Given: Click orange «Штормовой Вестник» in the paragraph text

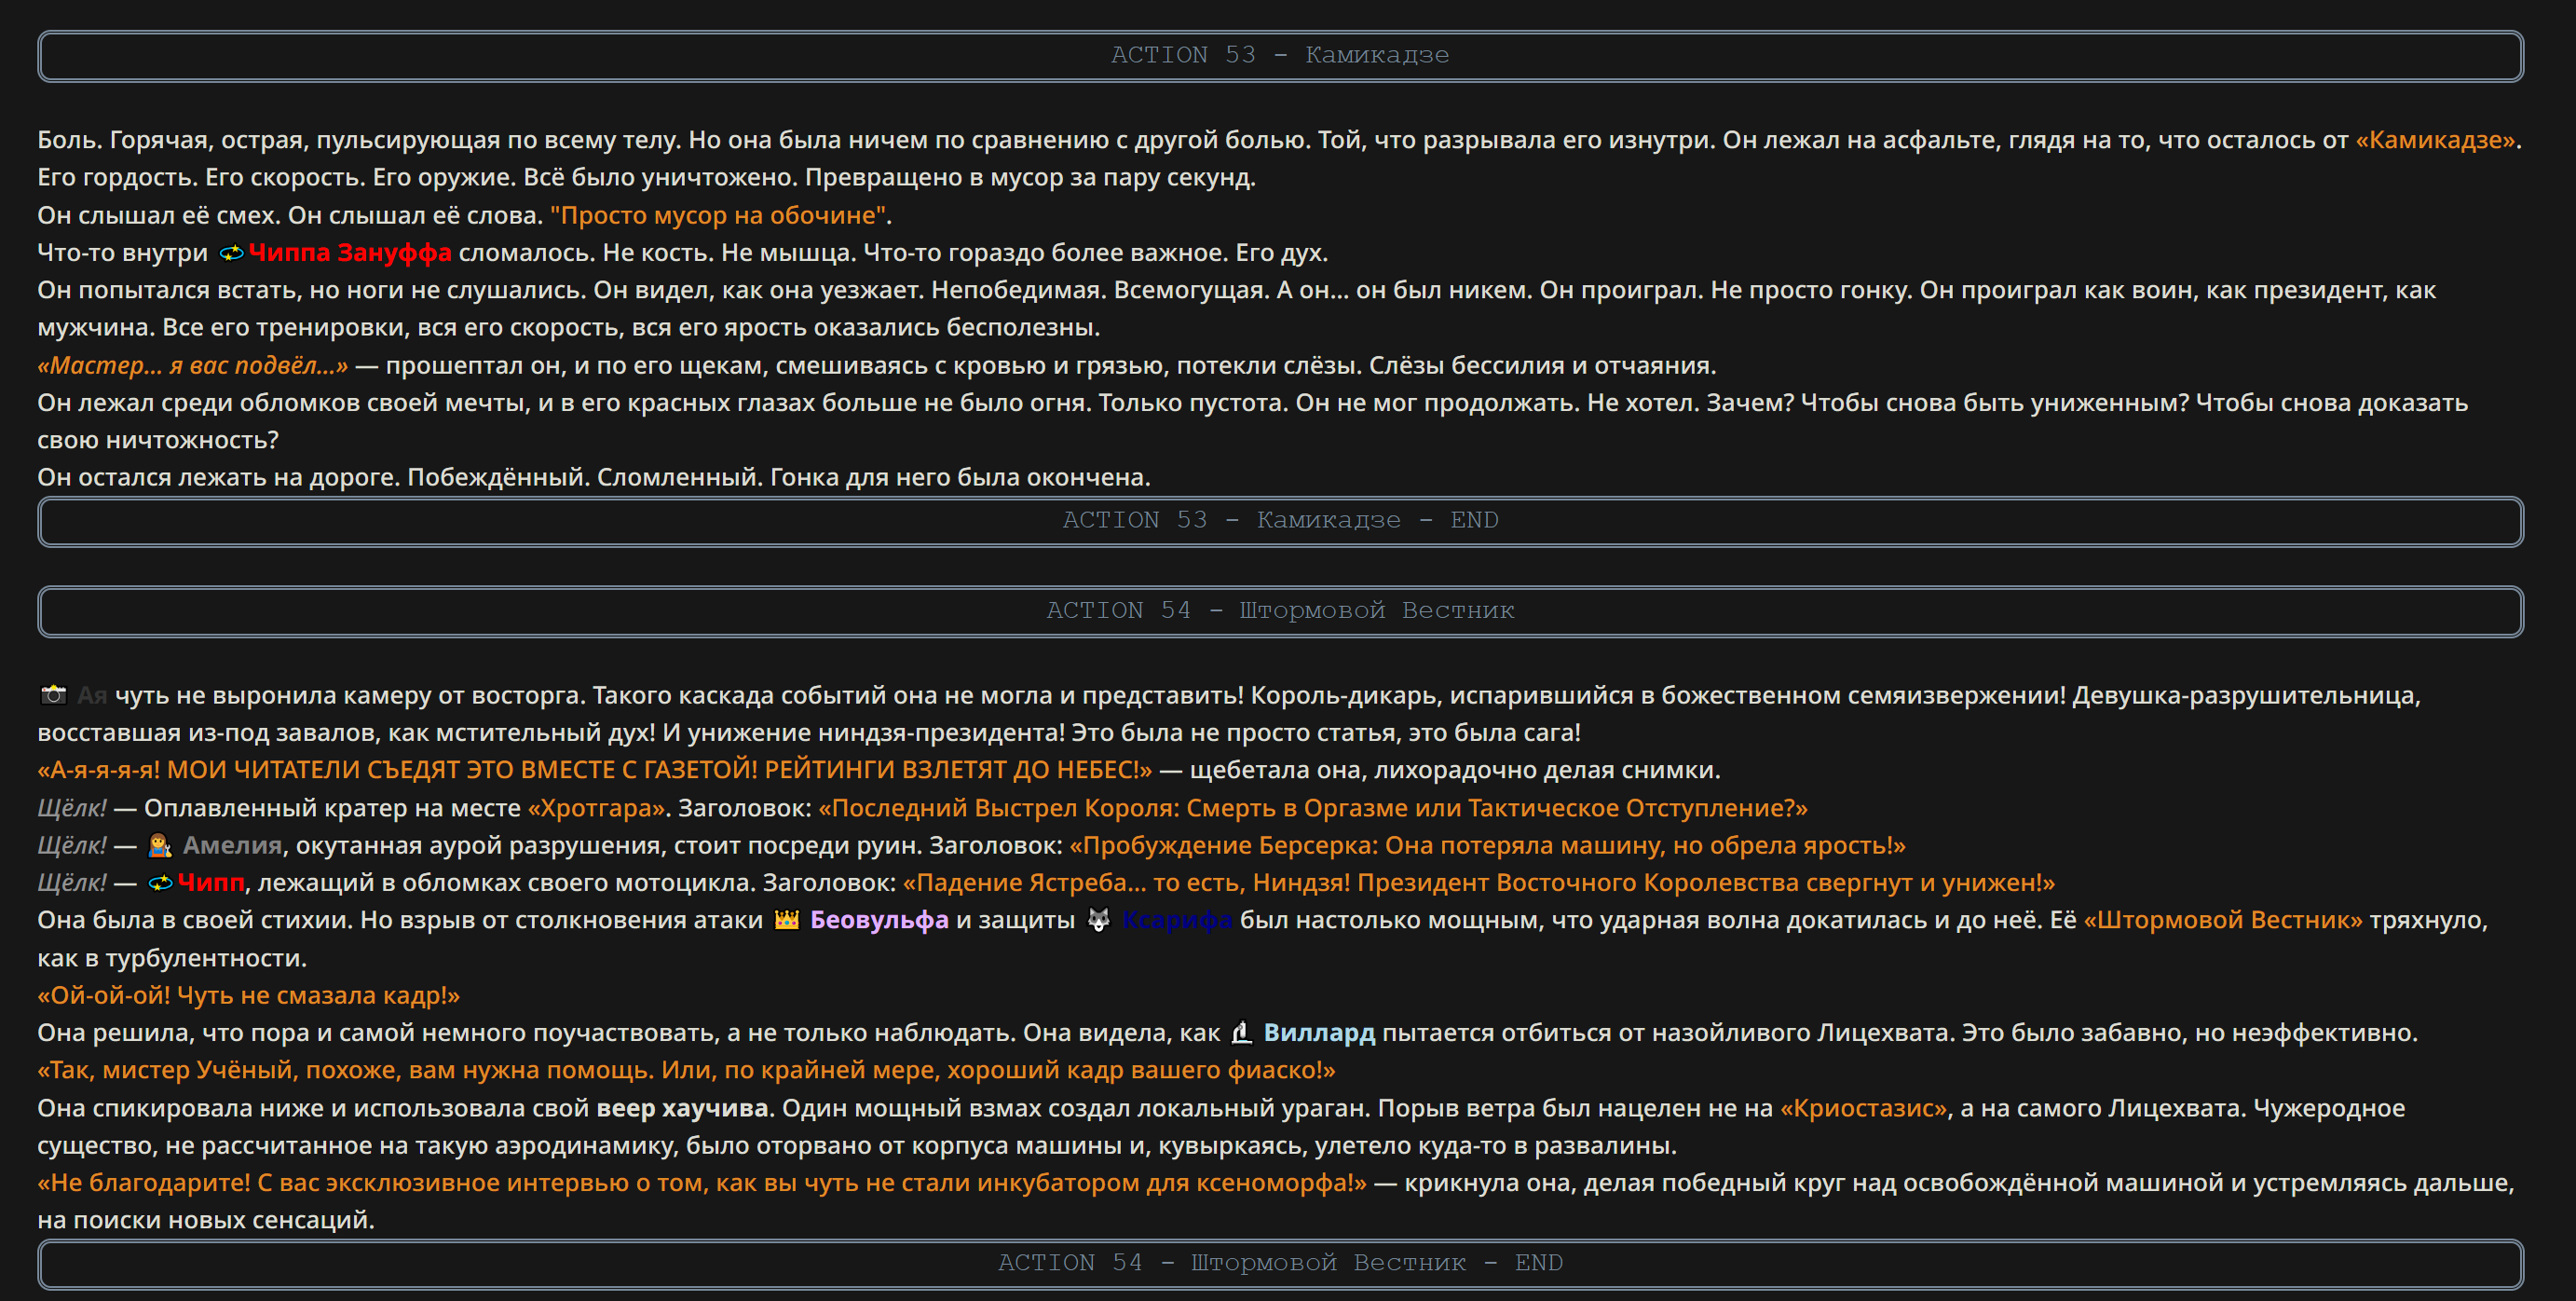Looking at the screenshot, I should [2223, 920].
